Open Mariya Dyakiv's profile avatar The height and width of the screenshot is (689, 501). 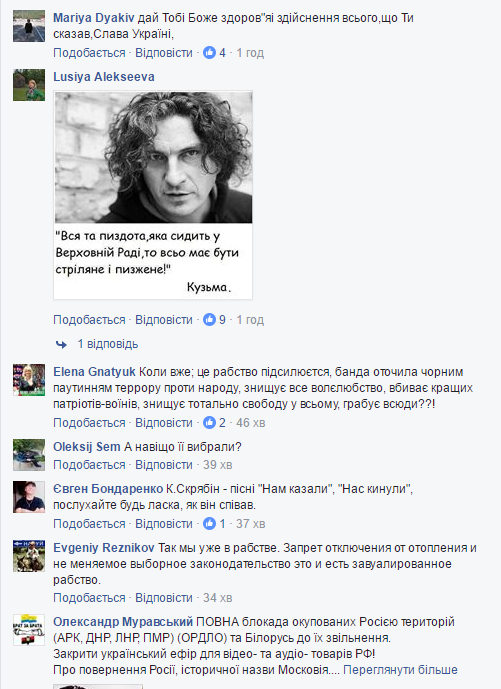pyautogui.click(x=29, y=26)
